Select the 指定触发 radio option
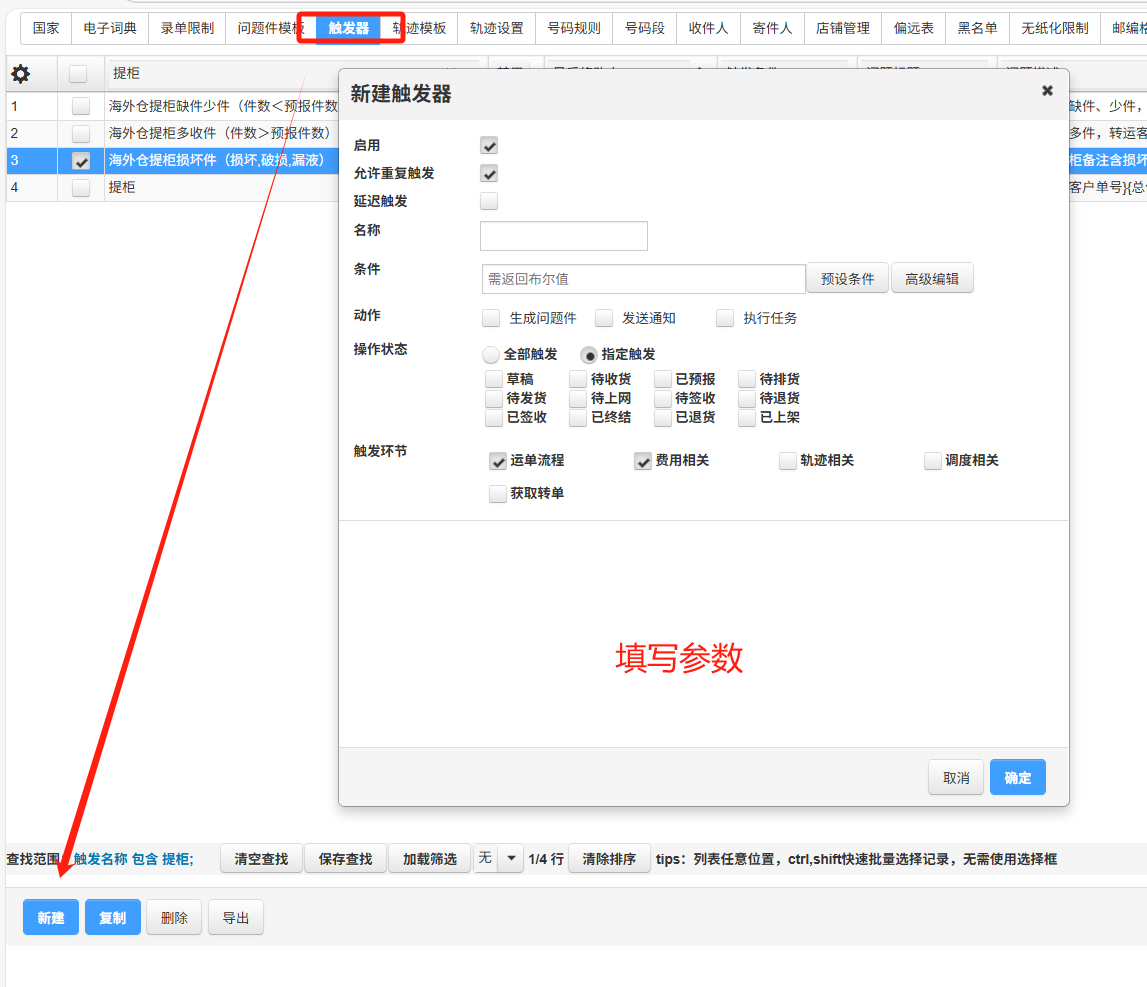 (589, 355)
